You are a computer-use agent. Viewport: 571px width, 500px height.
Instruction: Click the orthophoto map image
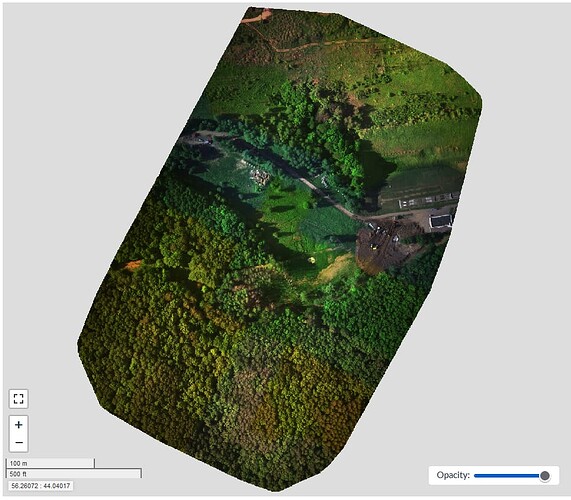[x=280, y=248]
